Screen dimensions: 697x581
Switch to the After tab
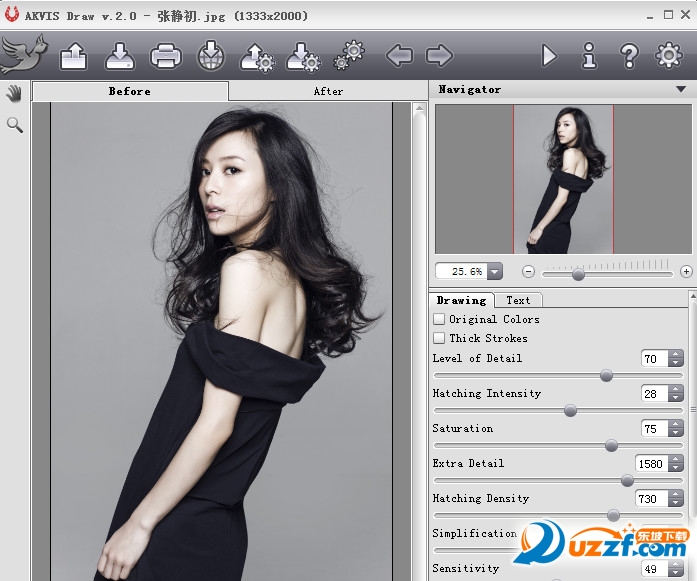point(328,92)
